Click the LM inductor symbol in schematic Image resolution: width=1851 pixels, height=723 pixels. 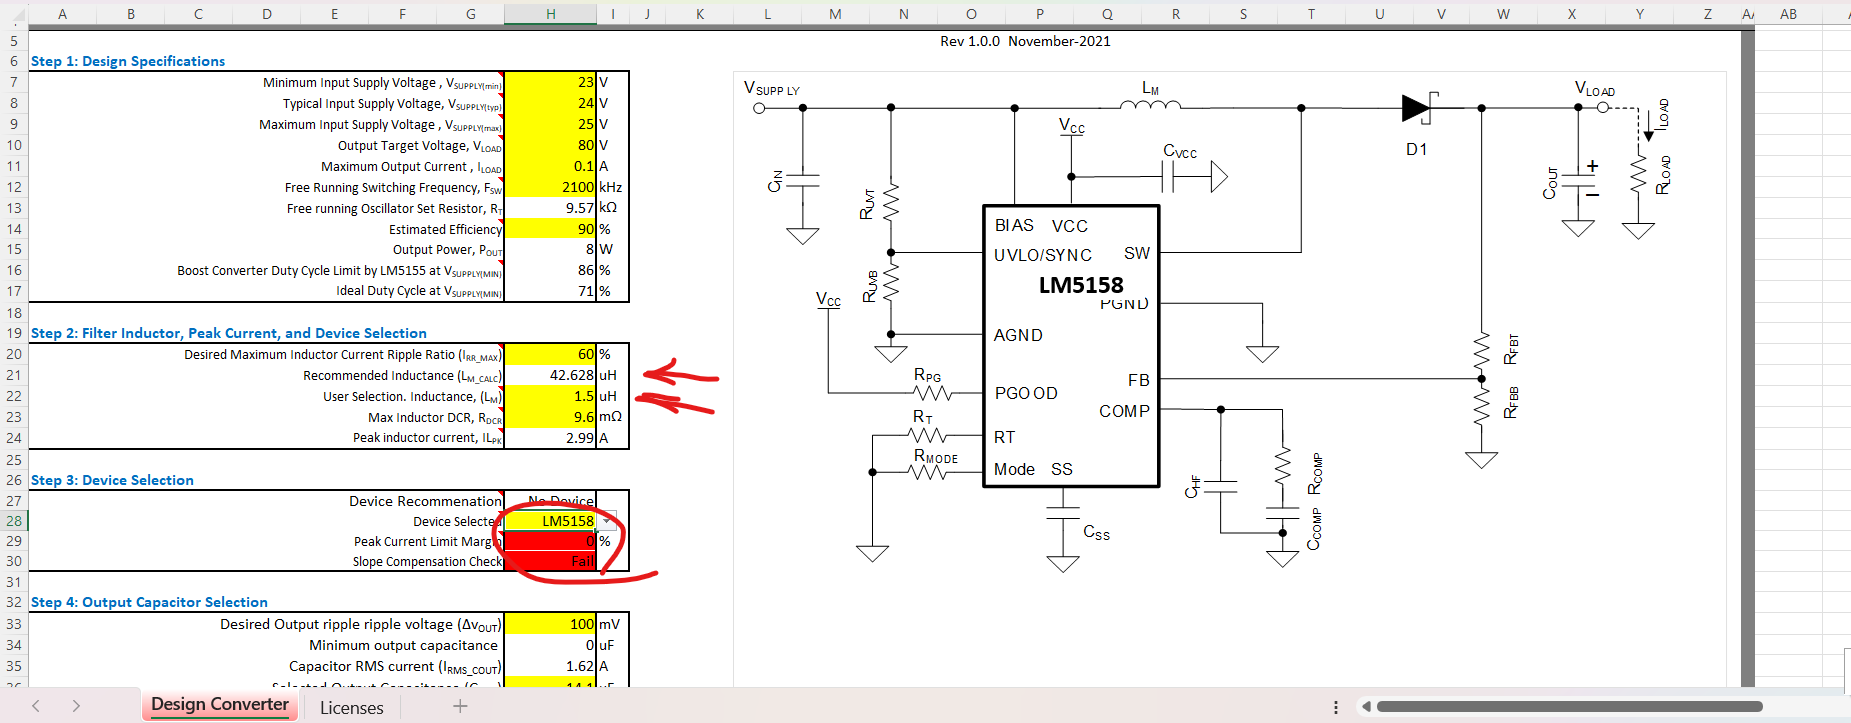1150,105
